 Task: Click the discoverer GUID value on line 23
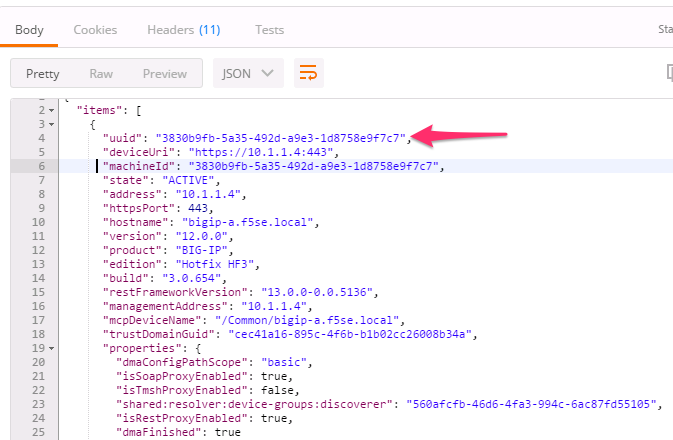tap(531, 404)
